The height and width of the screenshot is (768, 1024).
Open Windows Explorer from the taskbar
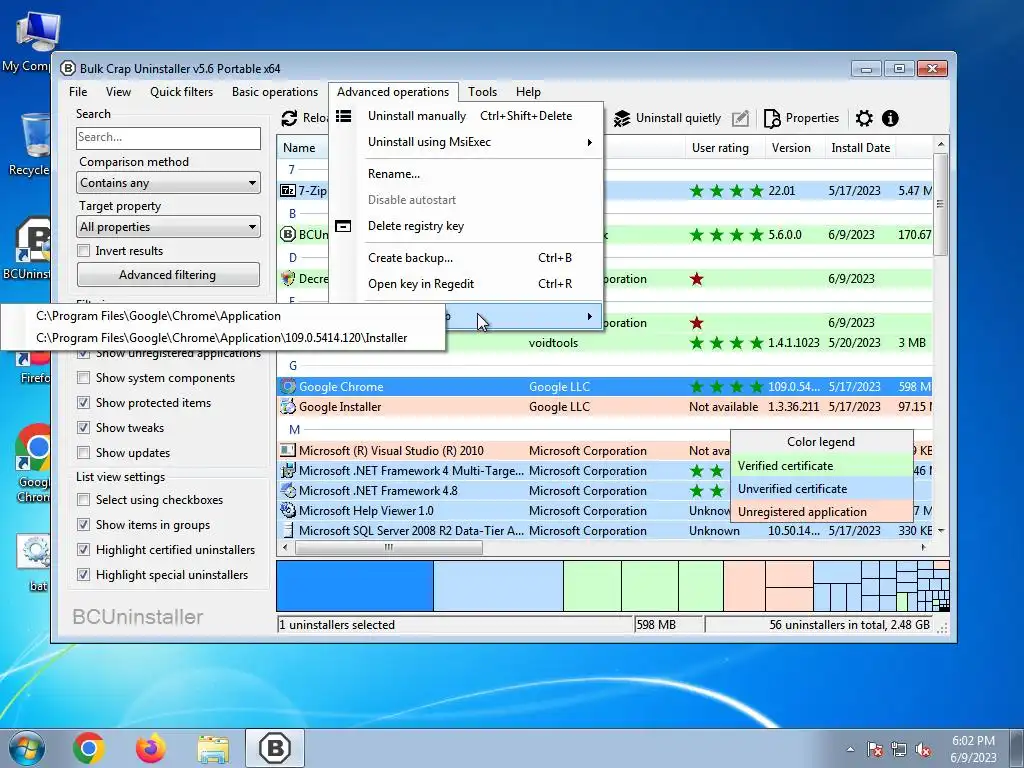213,748
